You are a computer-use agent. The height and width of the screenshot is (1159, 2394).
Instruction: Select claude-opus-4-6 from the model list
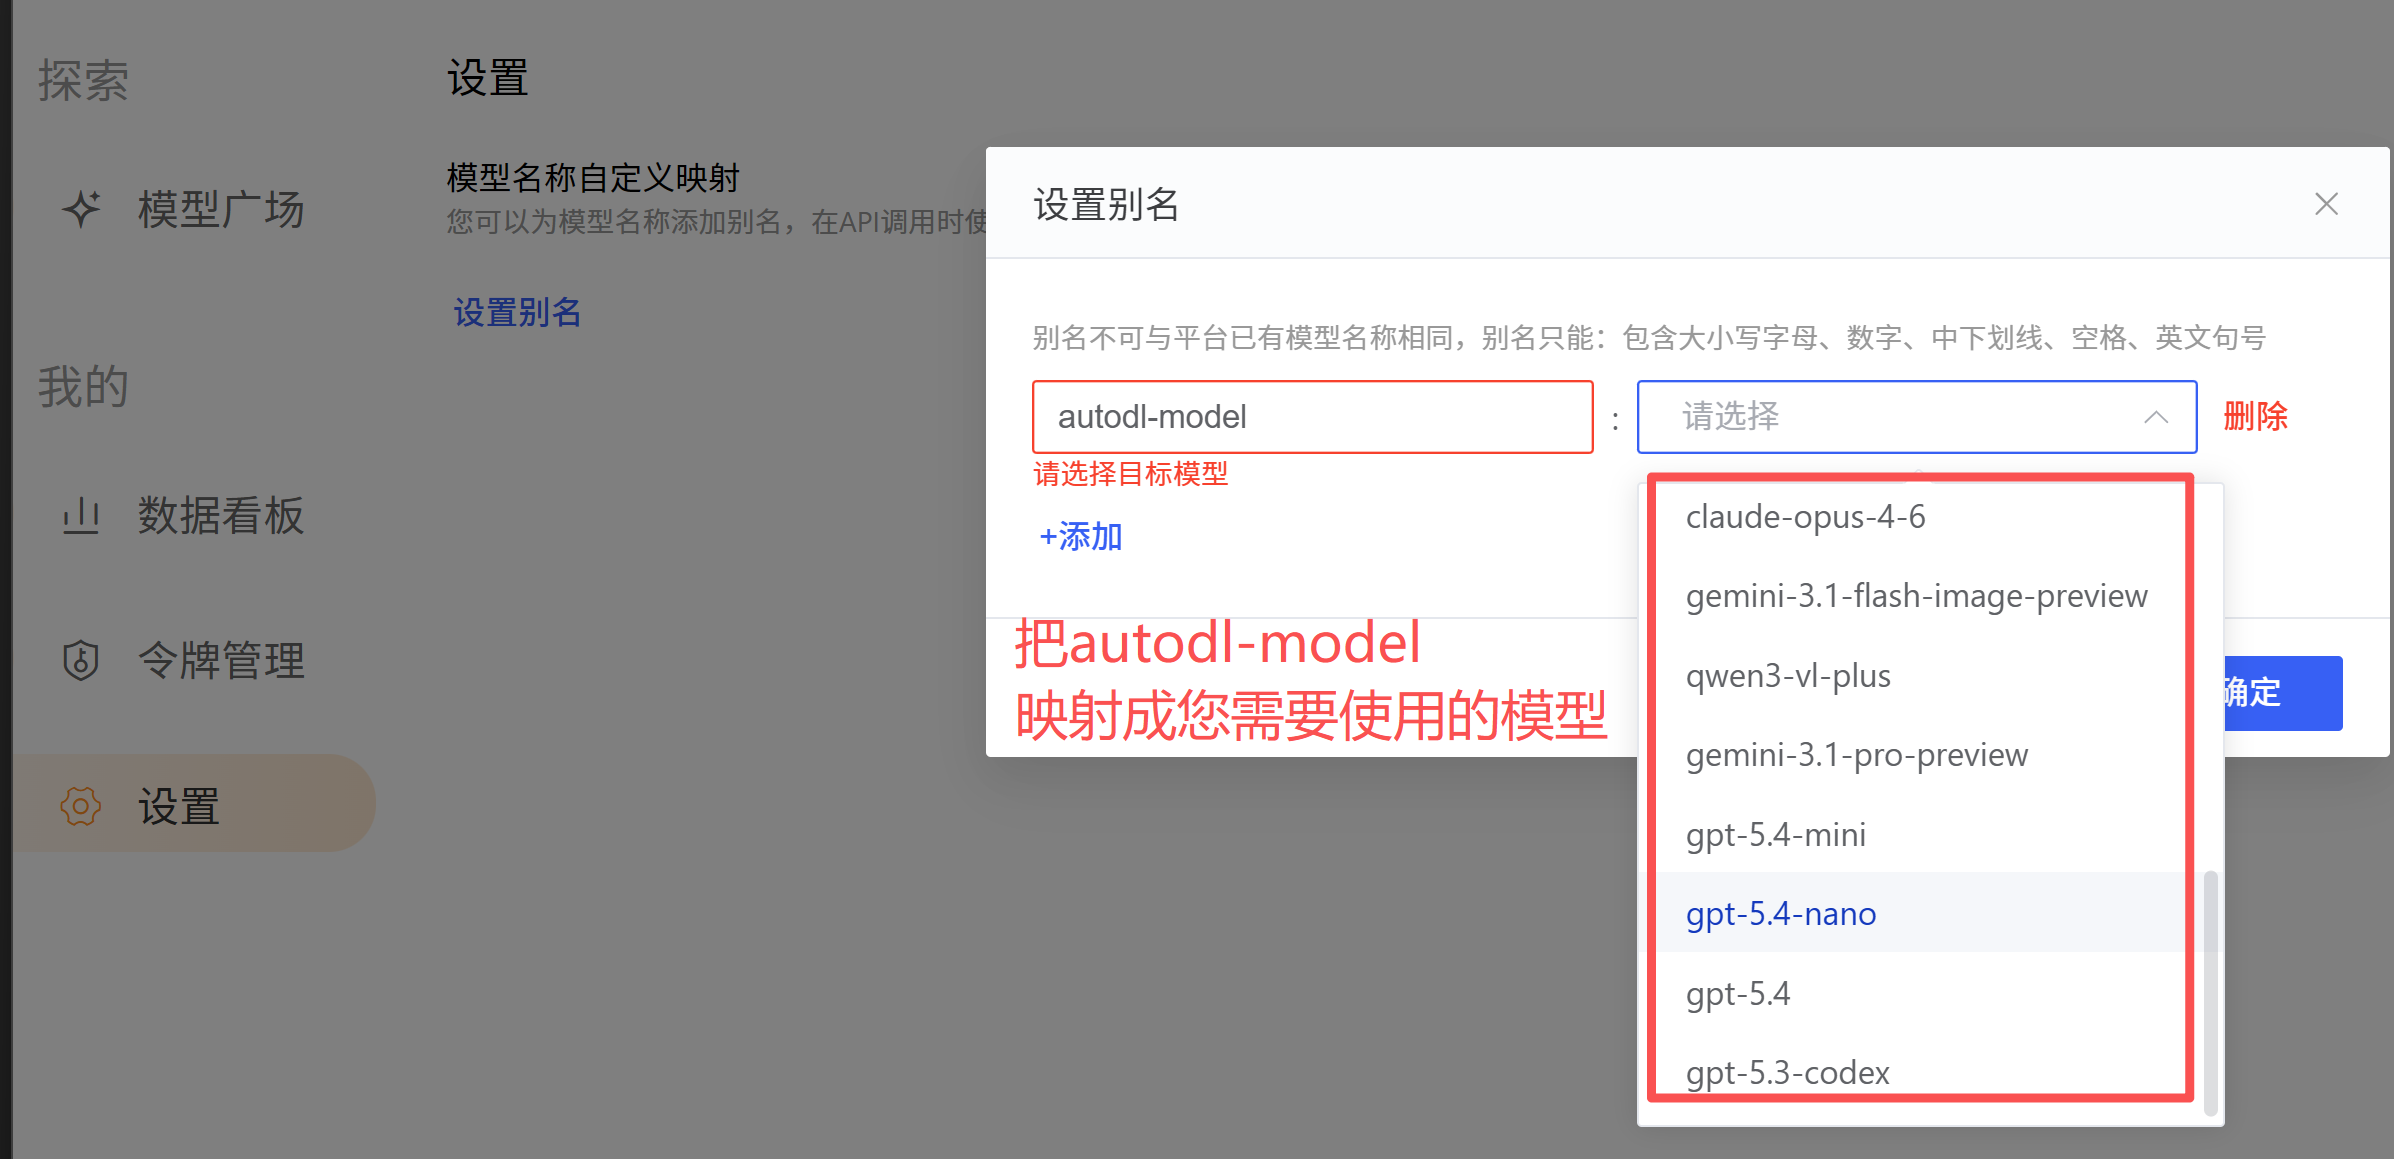(x=1805, y=517)
